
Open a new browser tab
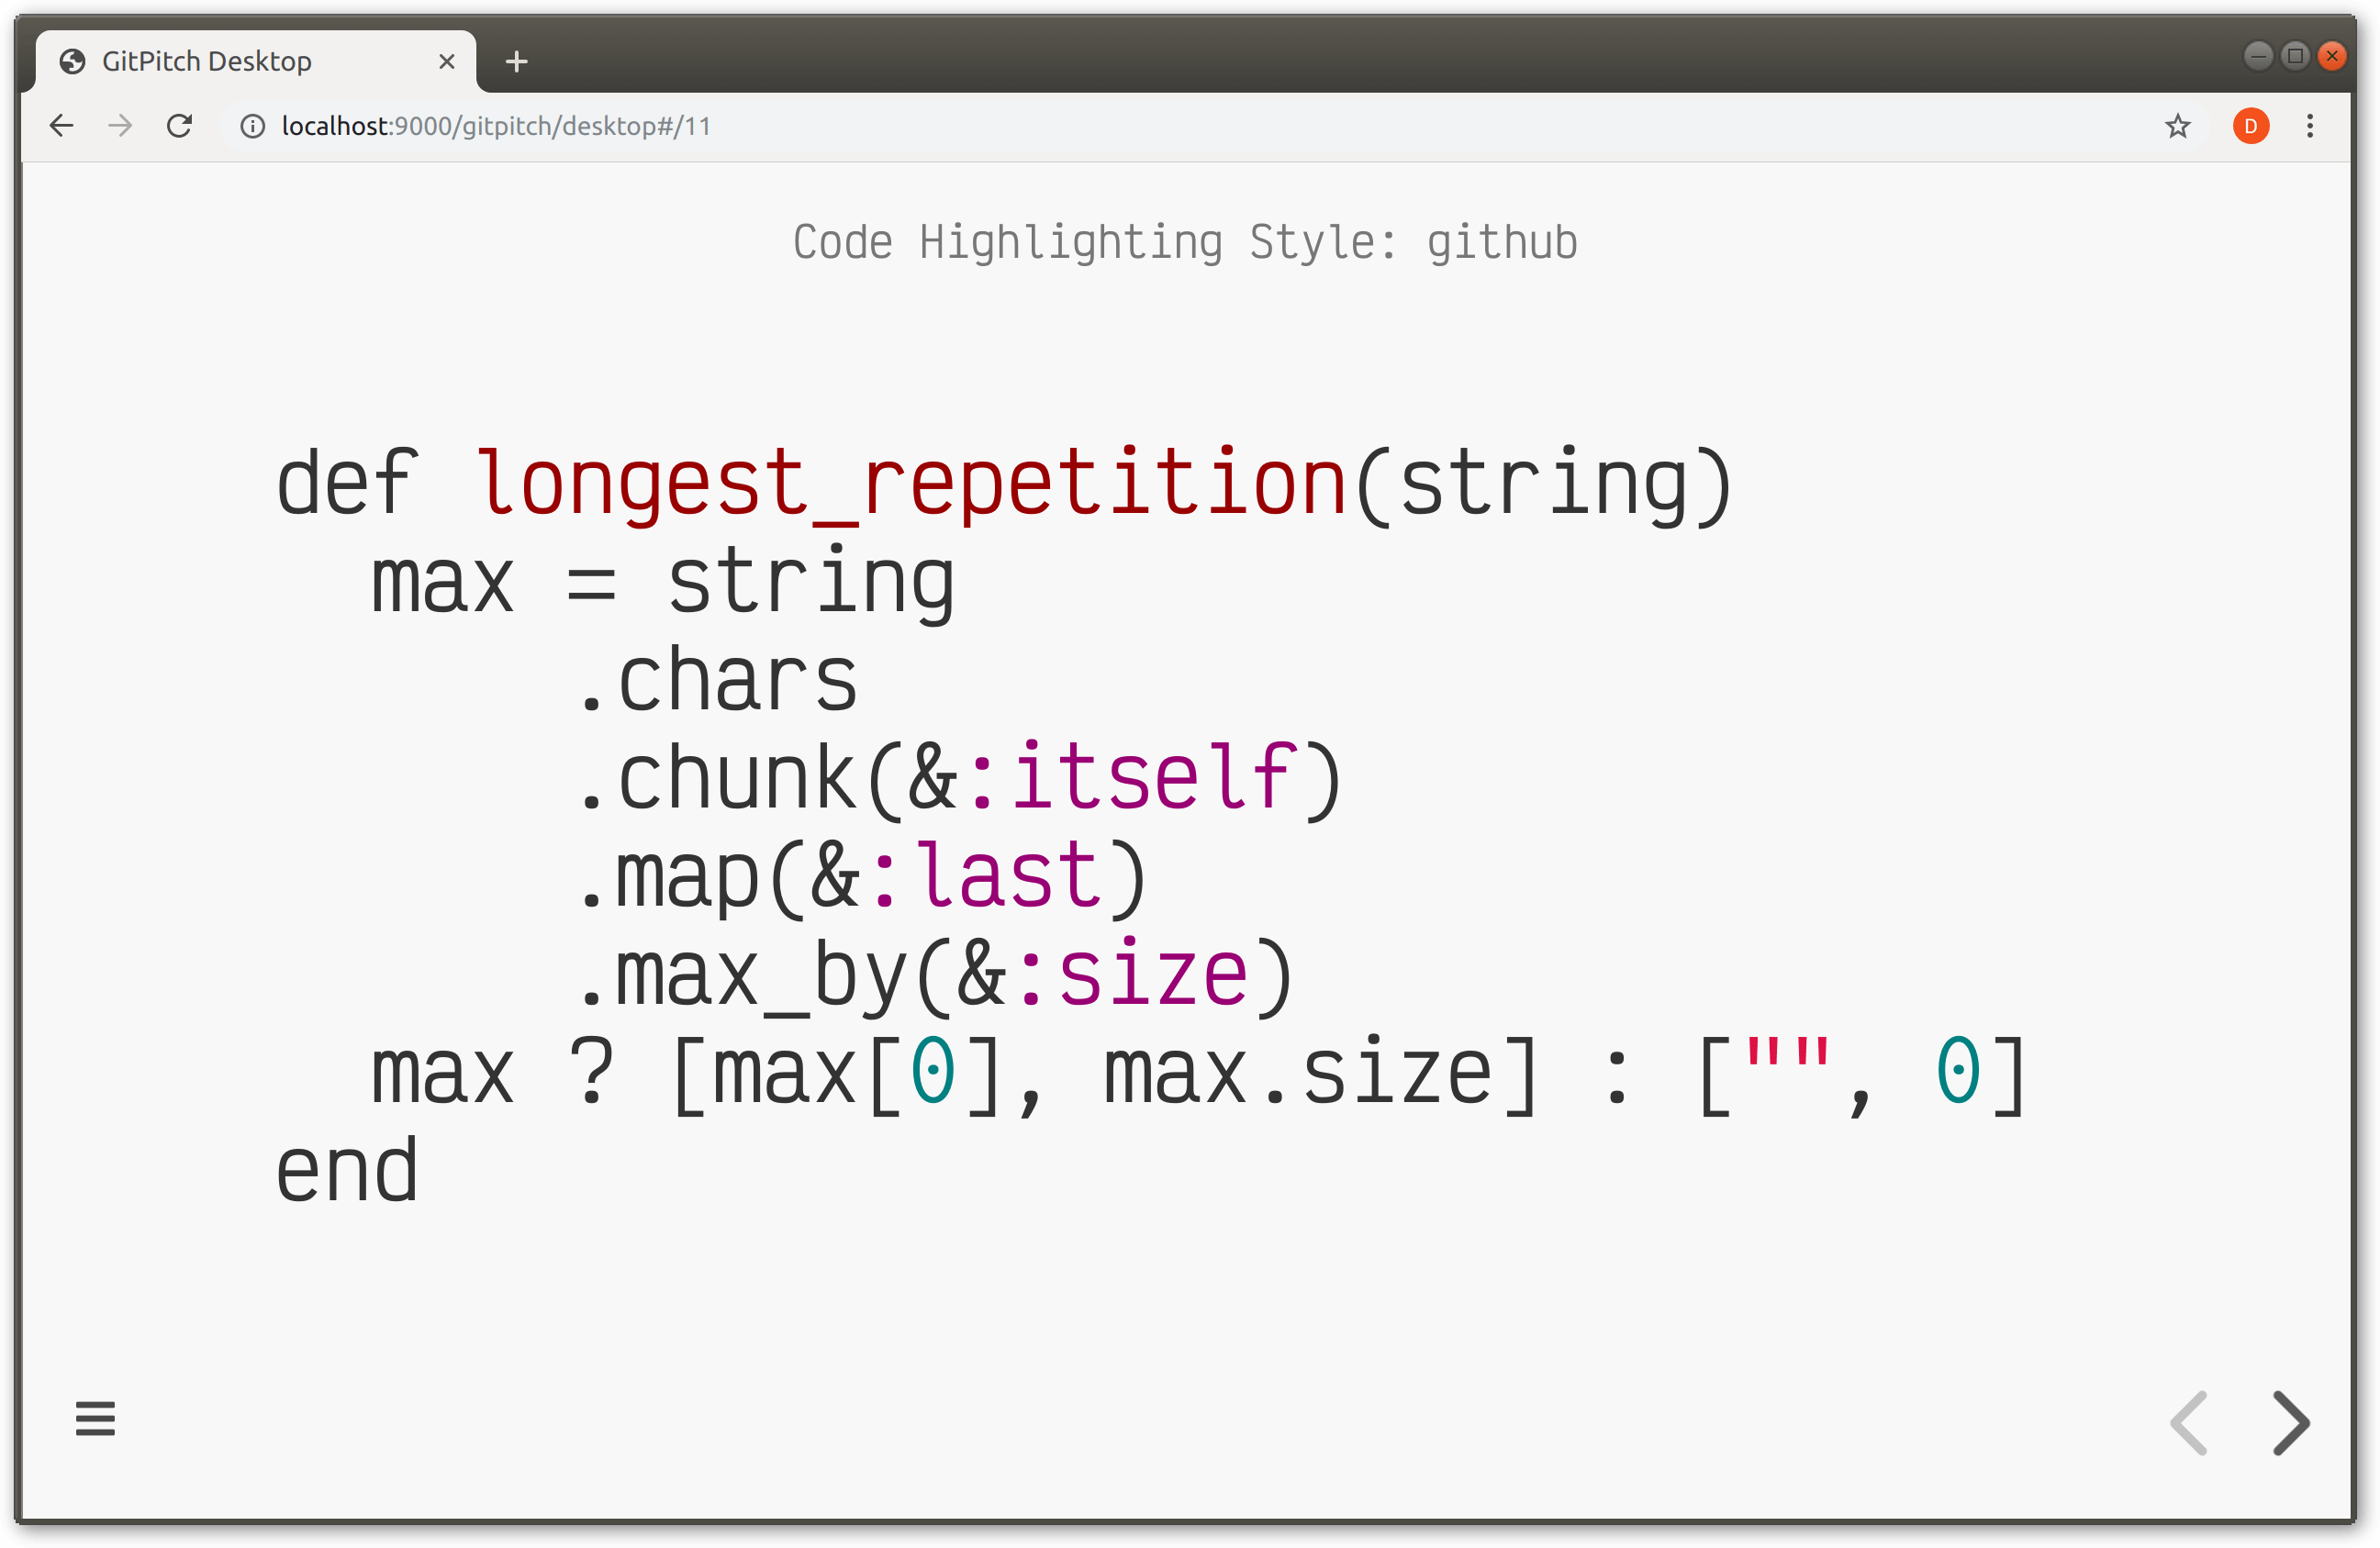[x=516, y=62]
